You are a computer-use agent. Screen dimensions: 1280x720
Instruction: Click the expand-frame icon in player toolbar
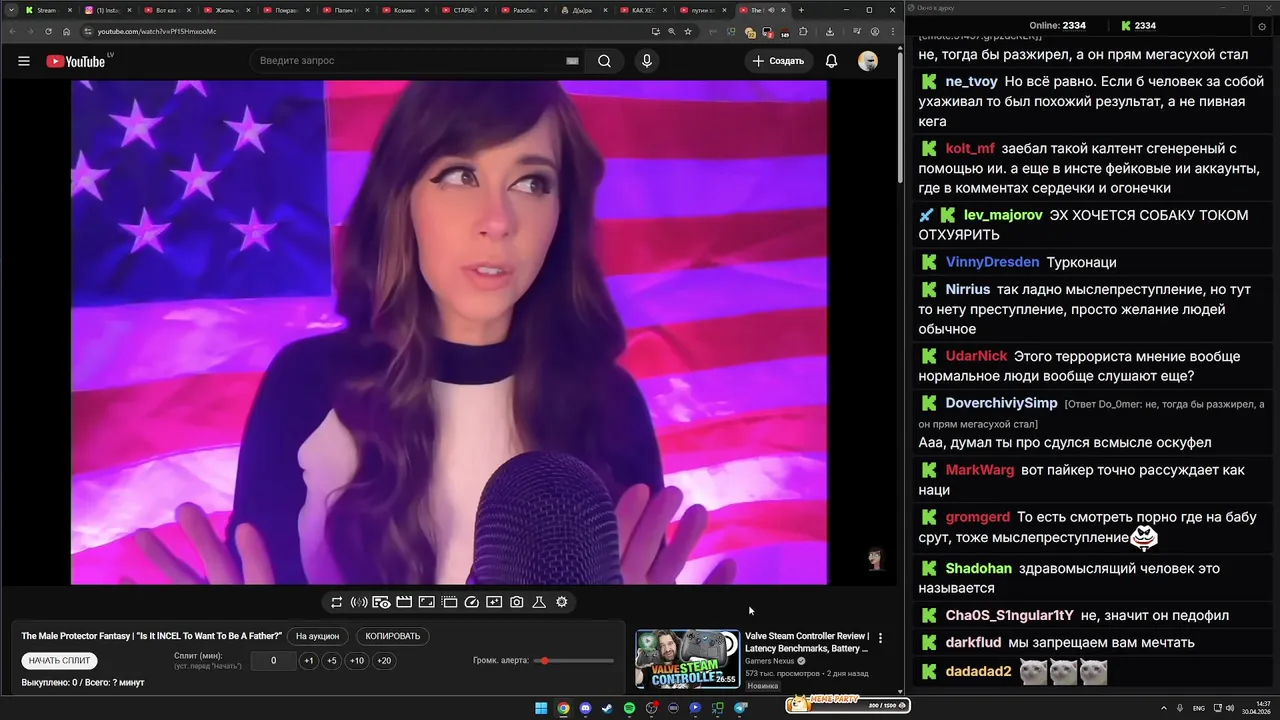pyautogui.click(x=426, y=602)
